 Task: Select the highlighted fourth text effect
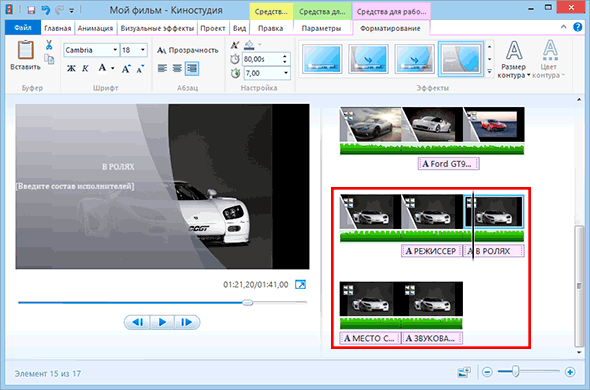pos(461,59)
